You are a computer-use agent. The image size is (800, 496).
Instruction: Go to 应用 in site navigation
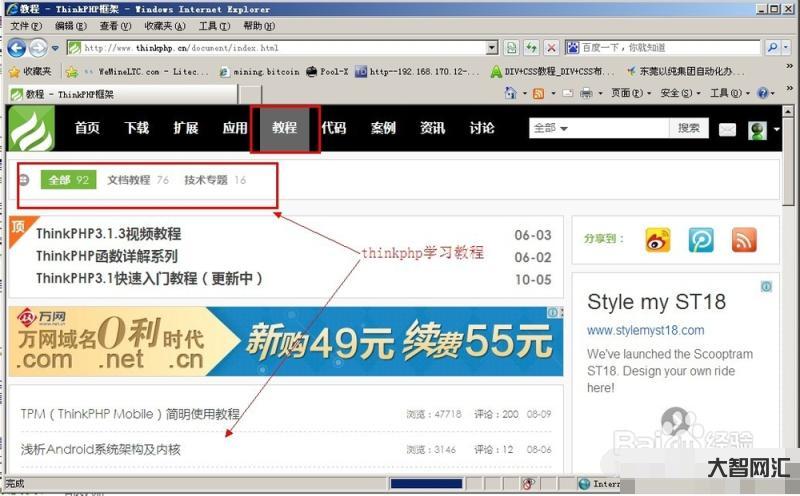[x=235, y=128]
